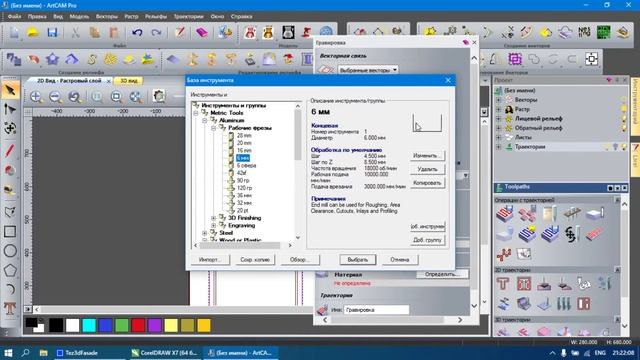This screenshot has height=360, width=640.
Task: Click the toolpath name field Гравировка
Action: (x=376, y=310)
